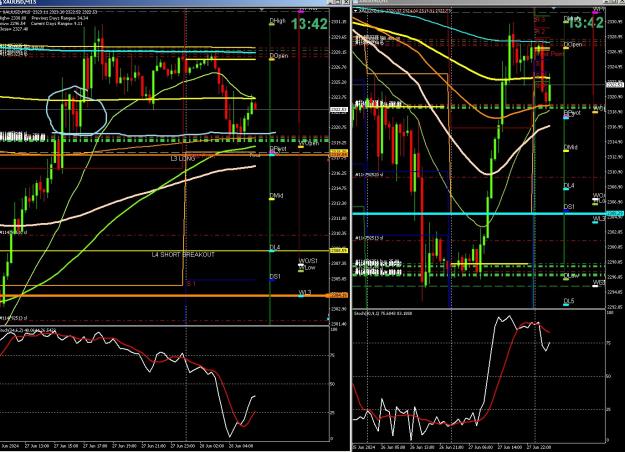Select the DHigh label in left chart

pos(277,21)
